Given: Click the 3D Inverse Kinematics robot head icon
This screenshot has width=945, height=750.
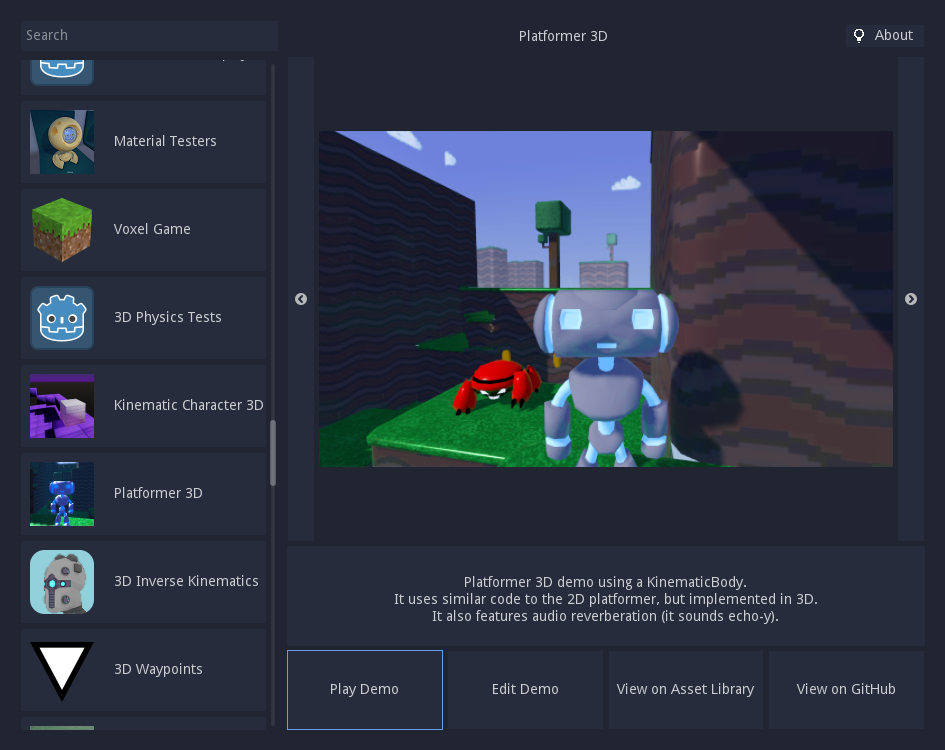Looking at the screenshot, I should [62, 581].
